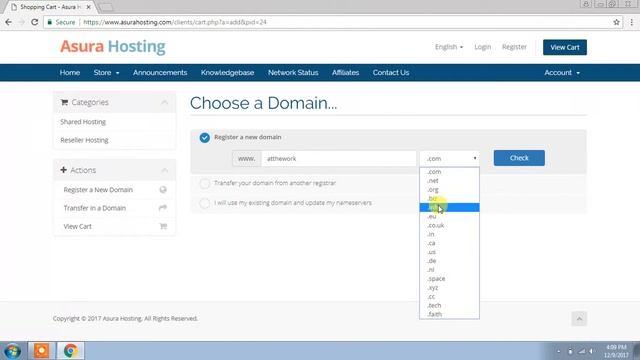Choose .space in the extension list
Viewport: 640px width, 360px height.
click(449, 279)
